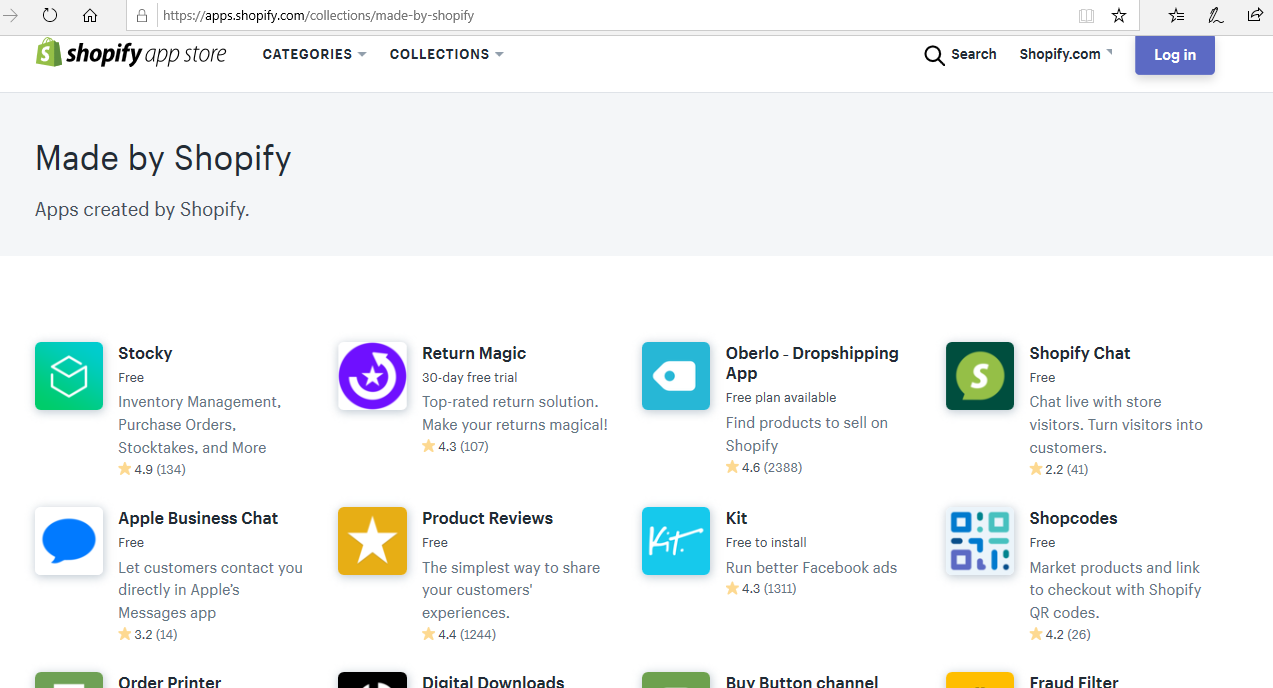The height and width of the screenshot is (688, 1273).
Task: Open the Shopcodes QR icon
Action: (979, 541)
